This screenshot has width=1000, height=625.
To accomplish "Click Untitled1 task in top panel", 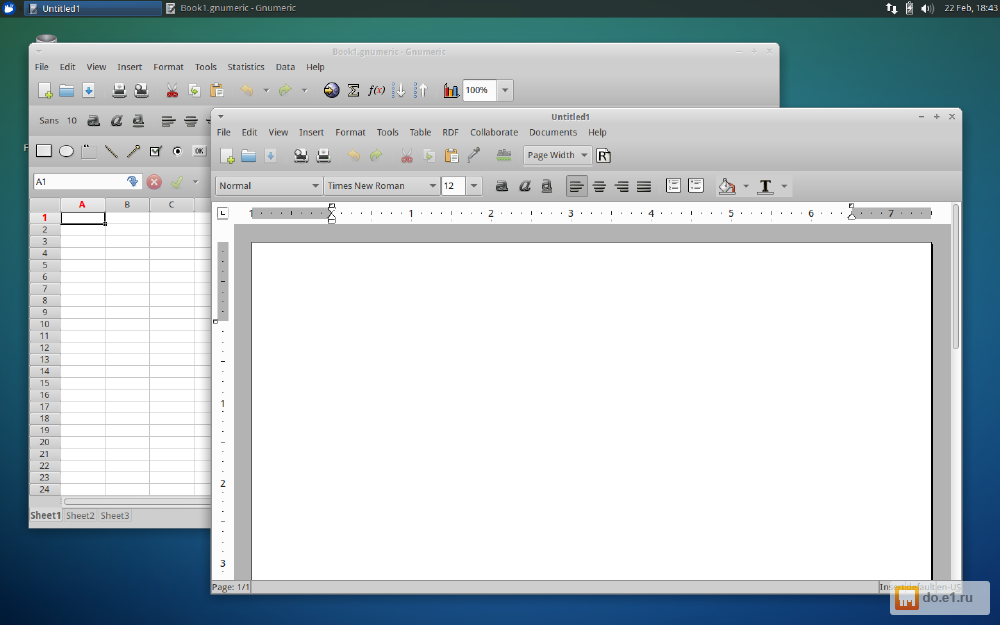I will click(x=92, y=8).
